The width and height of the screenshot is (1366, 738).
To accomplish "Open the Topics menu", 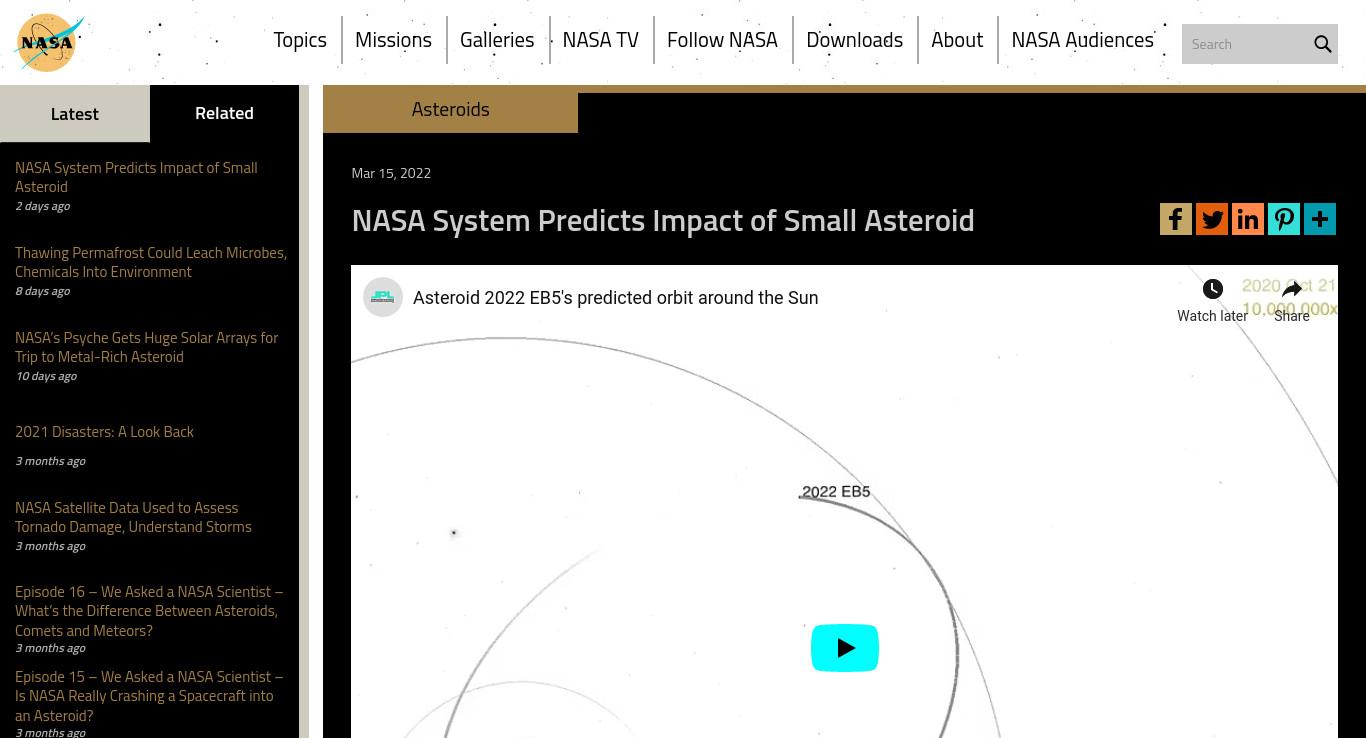I will [x=300, y=40].
